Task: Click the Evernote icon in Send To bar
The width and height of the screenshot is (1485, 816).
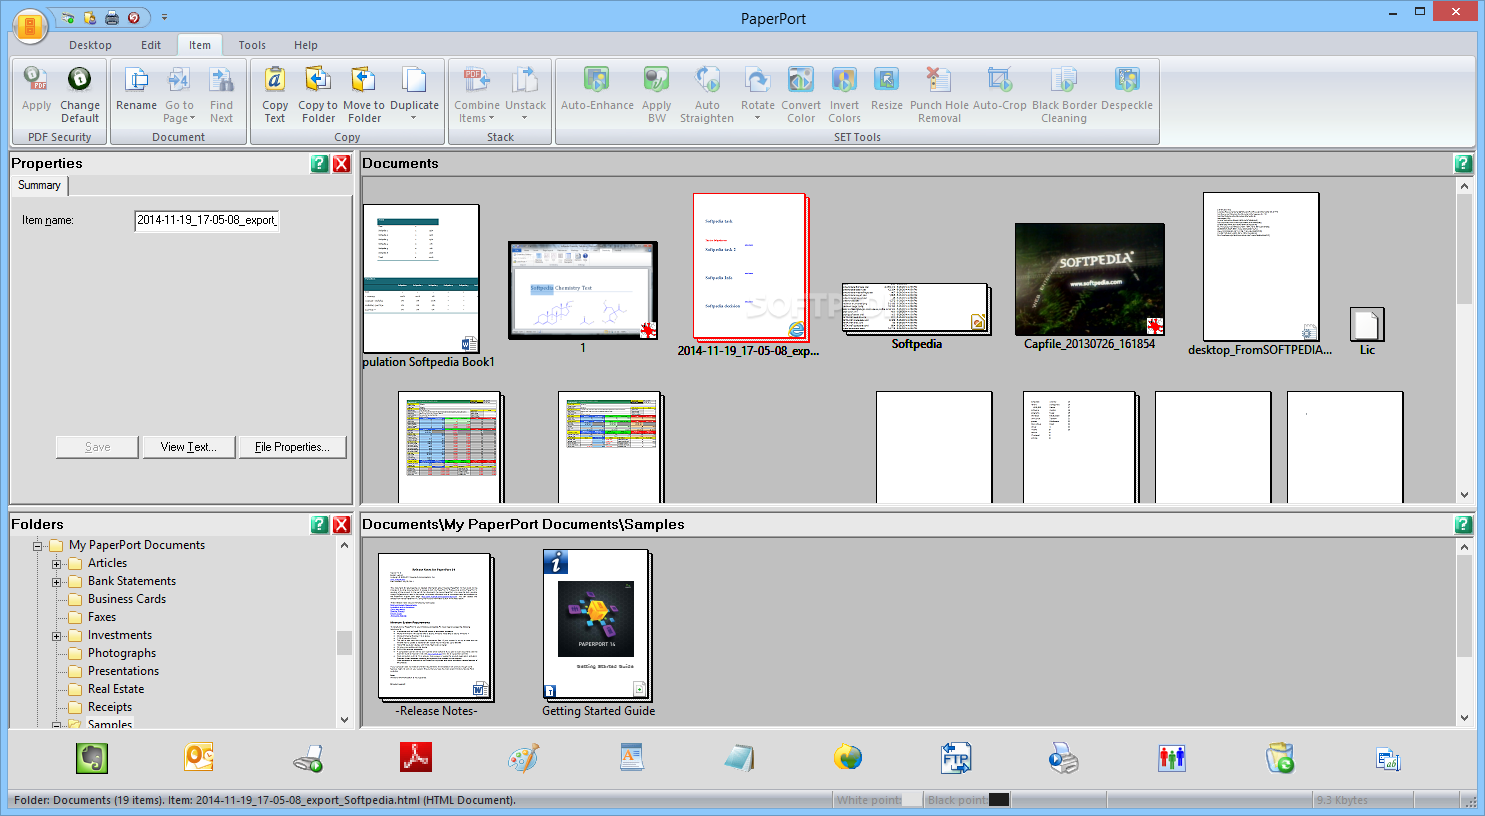Action: [92, 758]
